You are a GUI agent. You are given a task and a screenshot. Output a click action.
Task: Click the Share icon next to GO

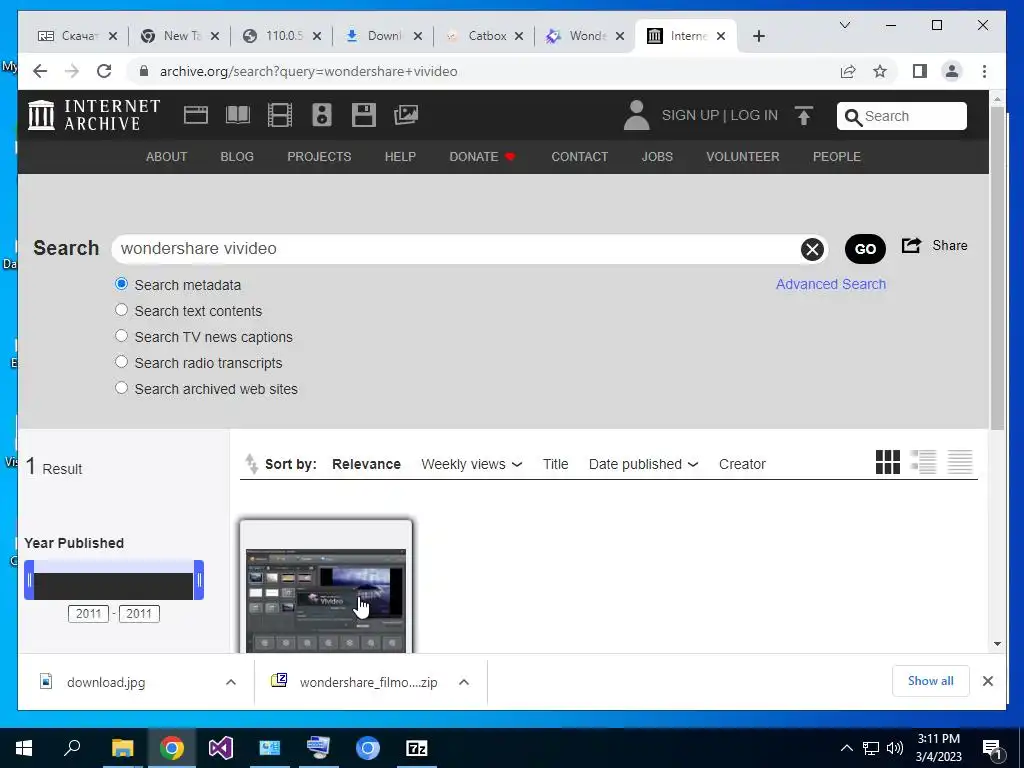(911, 246)
